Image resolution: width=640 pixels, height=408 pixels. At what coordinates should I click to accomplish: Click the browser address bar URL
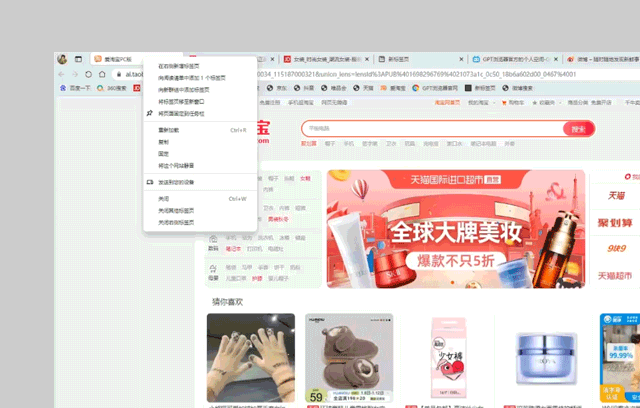[416, 74]
